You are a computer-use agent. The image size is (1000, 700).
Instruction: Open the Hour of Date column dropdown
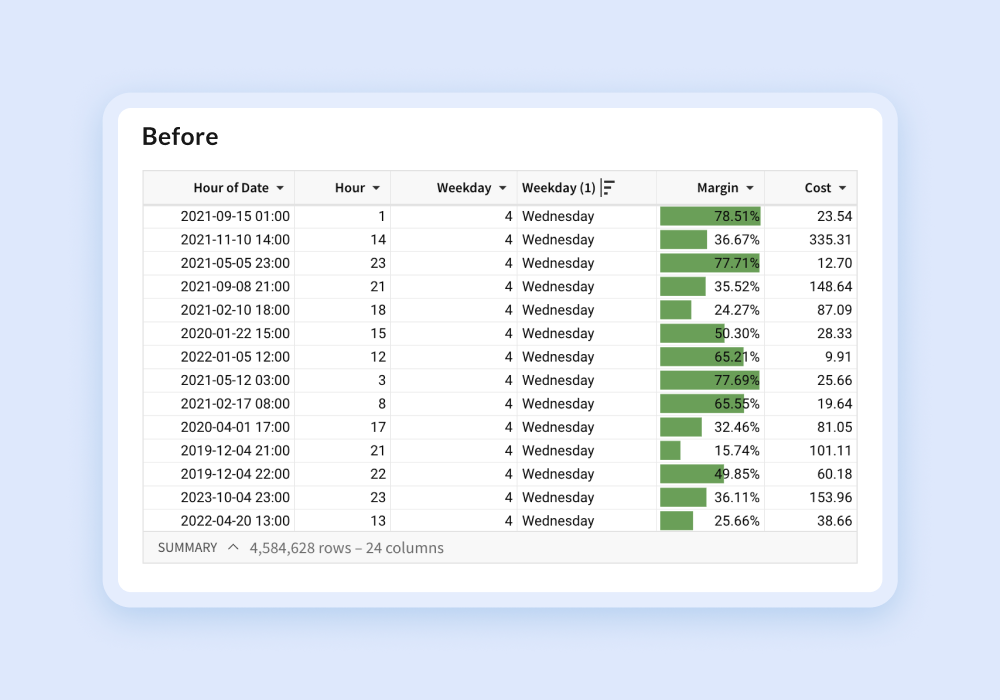click(x=279, y=188)
